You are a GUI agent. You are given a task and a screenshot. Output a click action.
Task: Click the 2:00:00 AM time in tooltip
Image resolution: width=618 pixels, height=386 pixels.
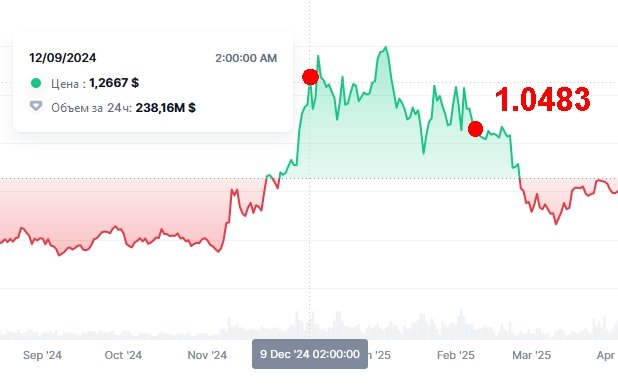click(246, 58)
